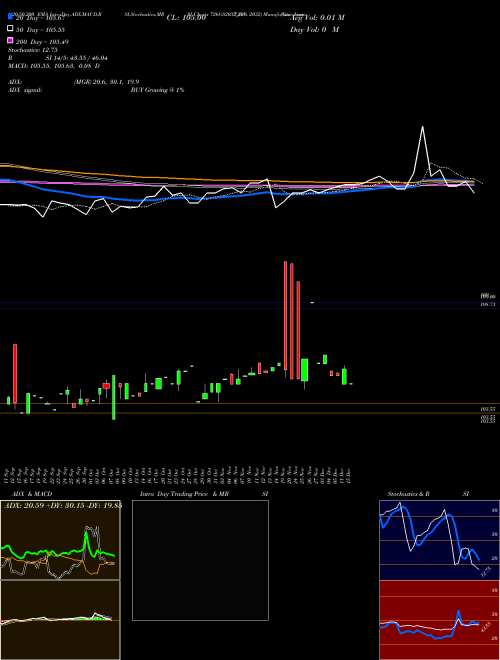Click the 'CL: 105.00' closing price label

(x=186, y=18)
